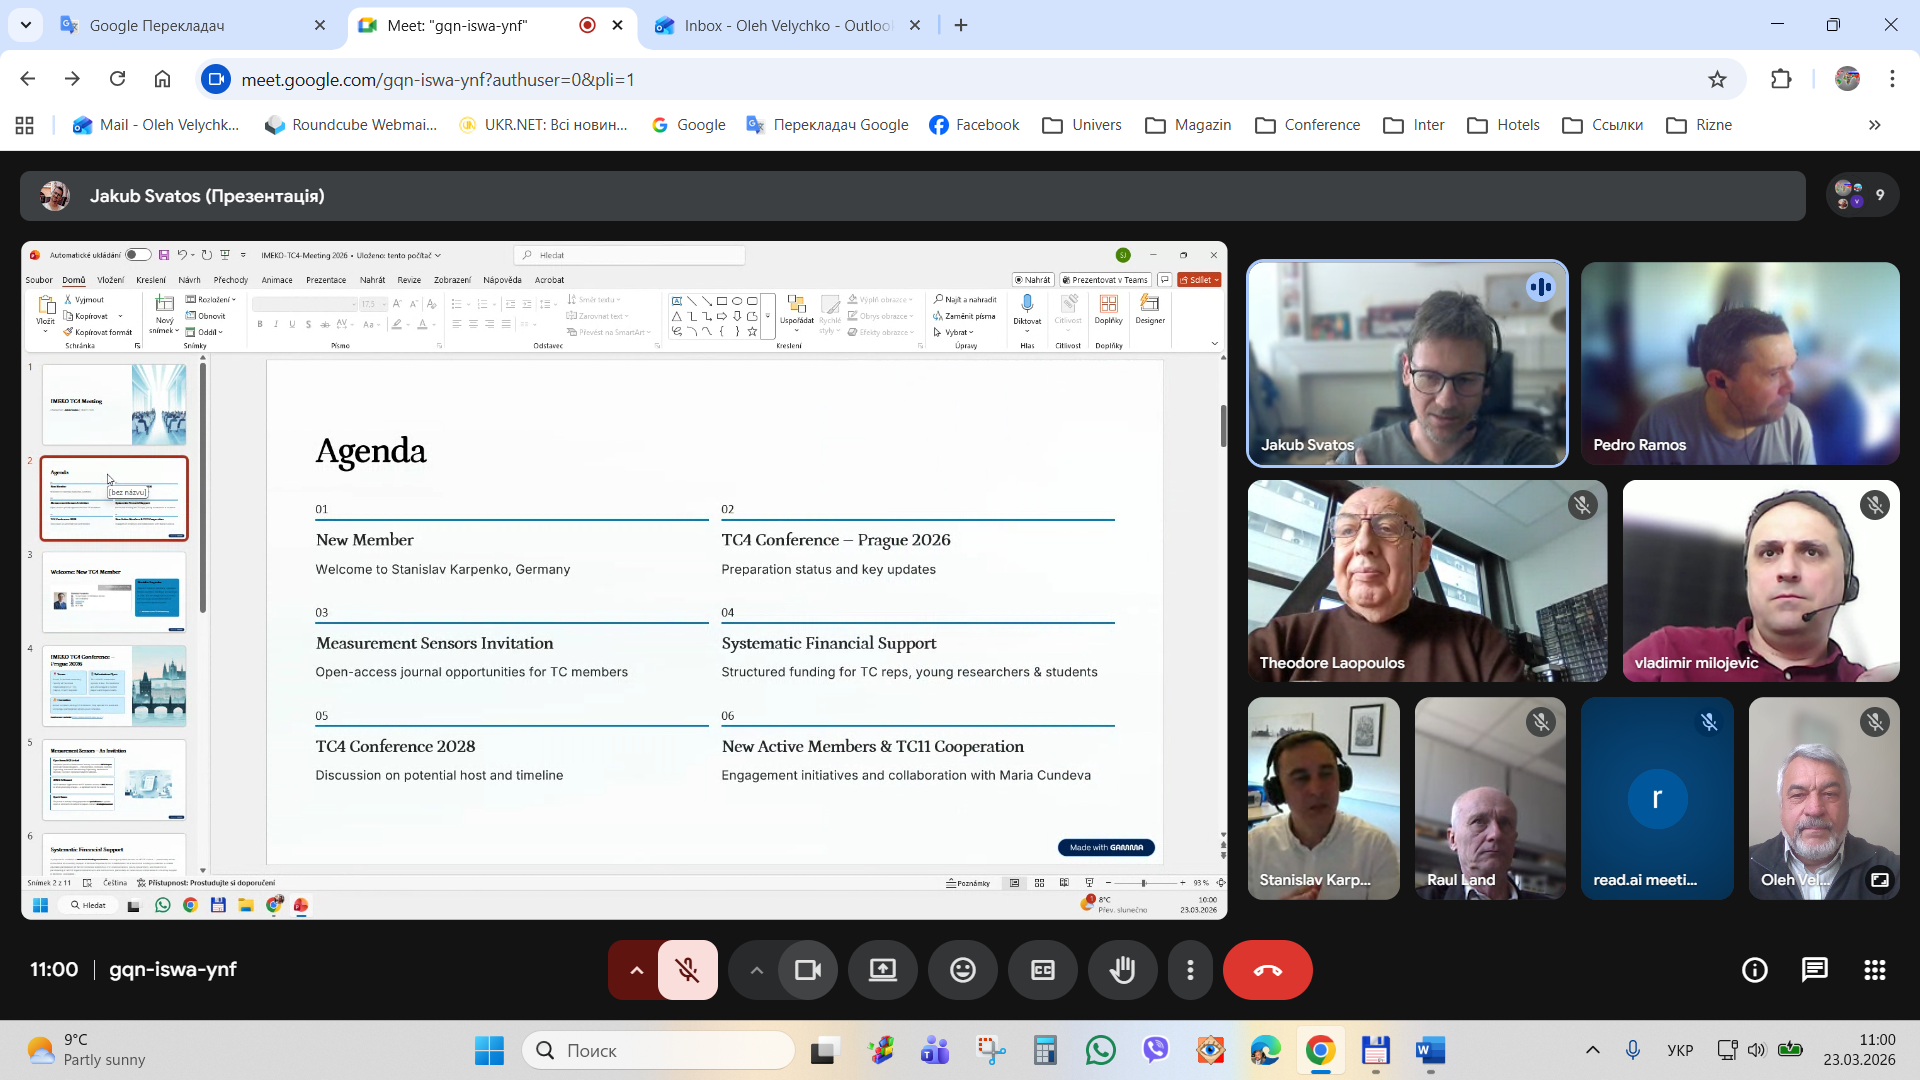Expand the hidden bookmarks chevron

point(1874,125)
